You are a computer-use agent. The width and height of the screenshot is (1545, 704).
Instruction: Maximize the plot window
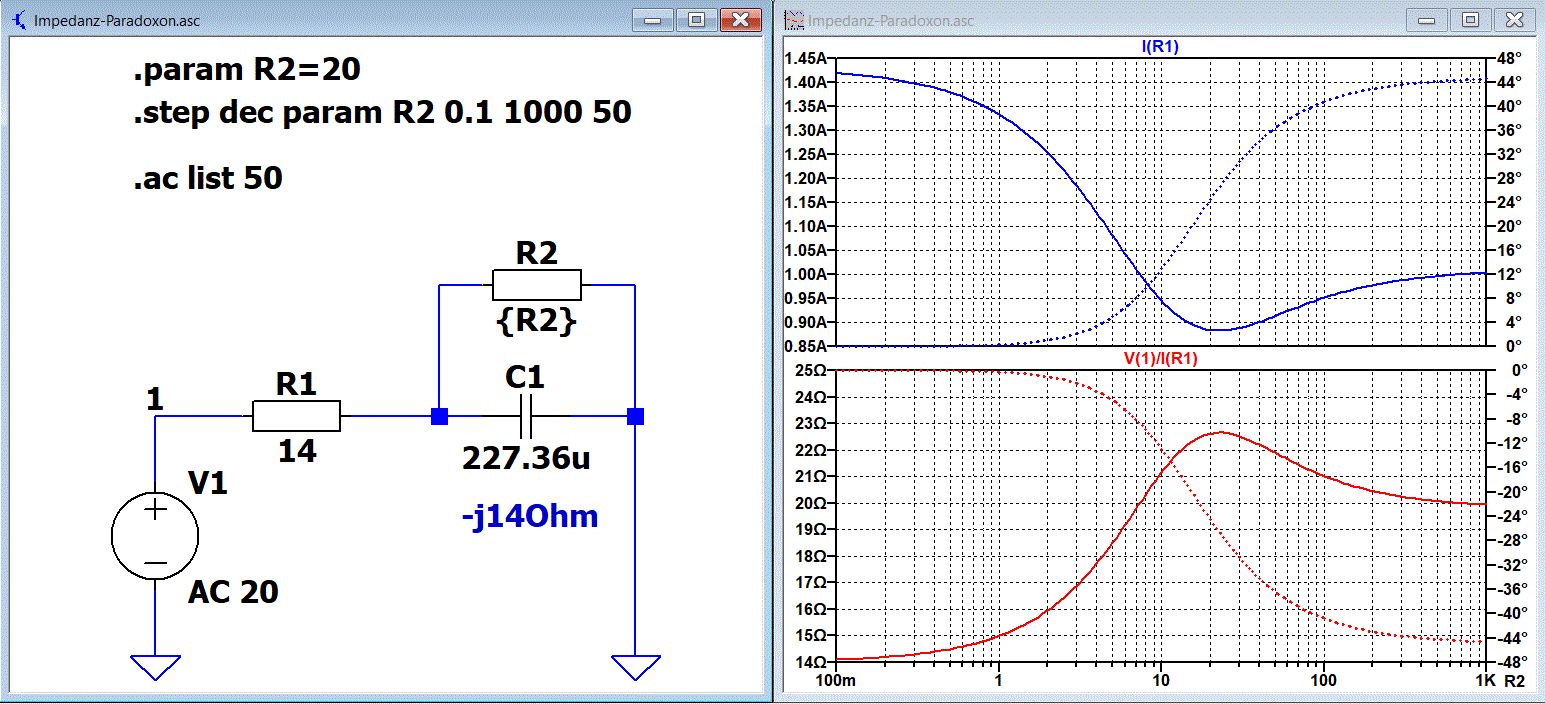(x=1471, y=19)
